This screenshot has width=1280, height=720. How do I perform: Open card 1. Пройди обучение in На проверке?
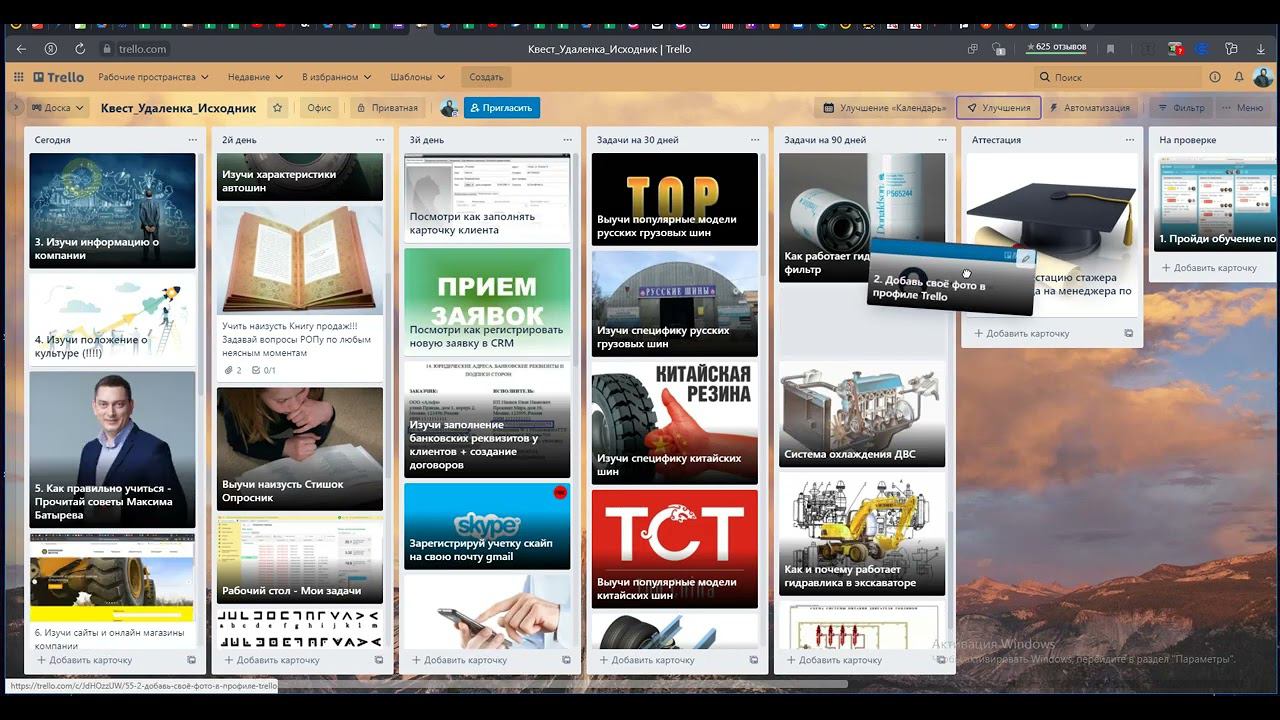point(1217,202)
